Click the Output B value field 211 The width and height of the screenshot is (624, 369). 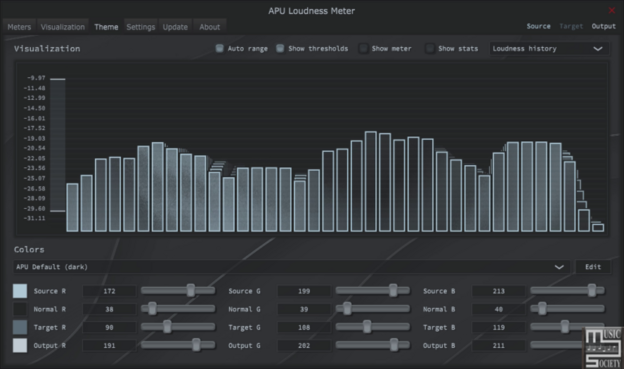[499, 346]
